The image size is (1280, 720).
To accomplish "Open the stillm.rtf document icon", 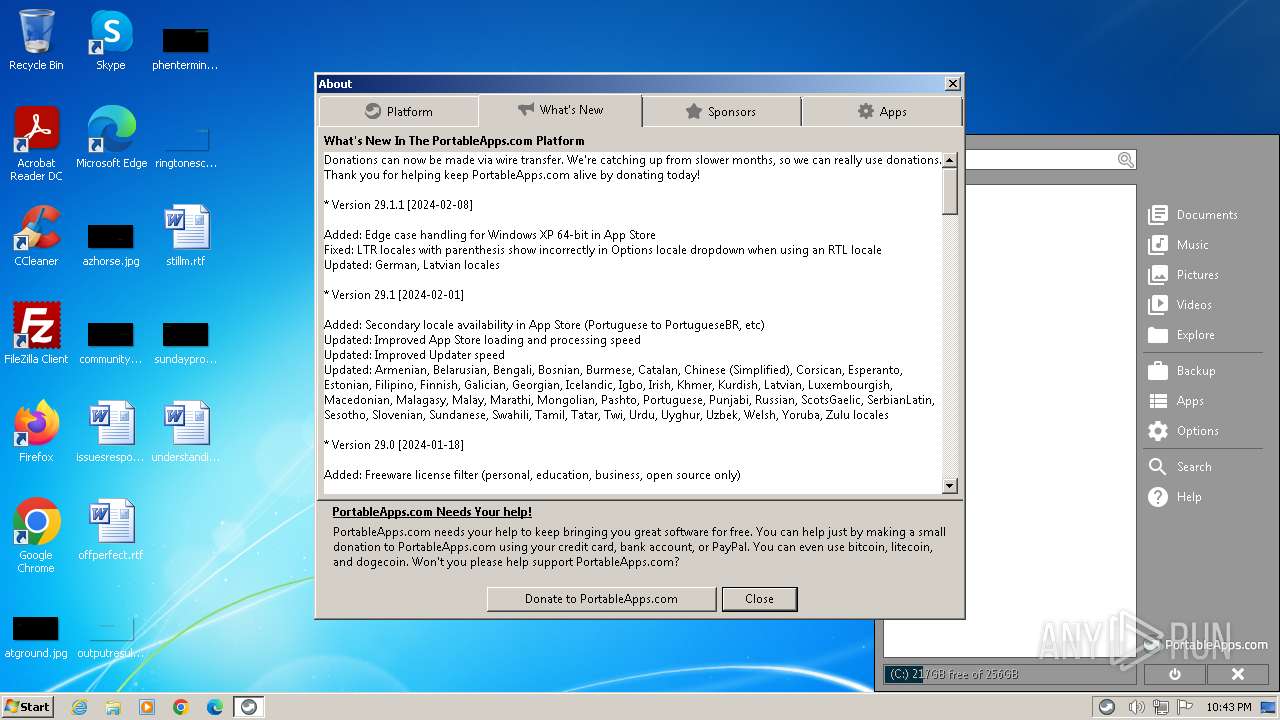I will [x=186, y=236].
